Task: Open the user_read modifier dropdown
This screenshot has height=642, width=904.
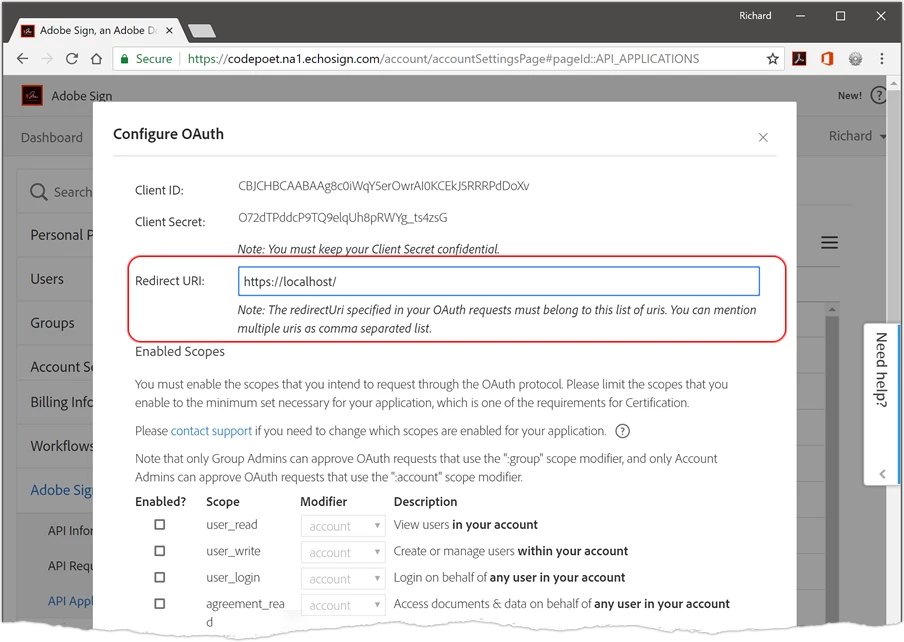Action: click(343, 526)
